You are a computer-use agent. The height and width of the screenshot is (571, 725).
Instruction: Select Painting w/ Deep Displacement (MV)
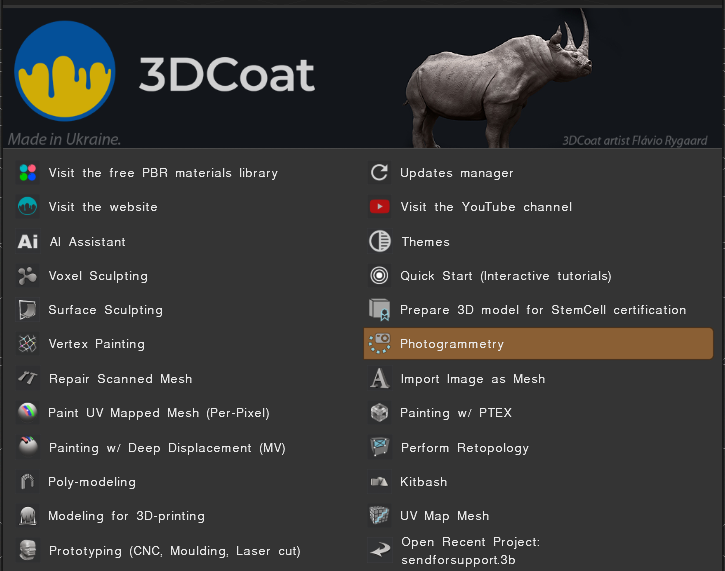pyautogui.click(x=167, y=448)
